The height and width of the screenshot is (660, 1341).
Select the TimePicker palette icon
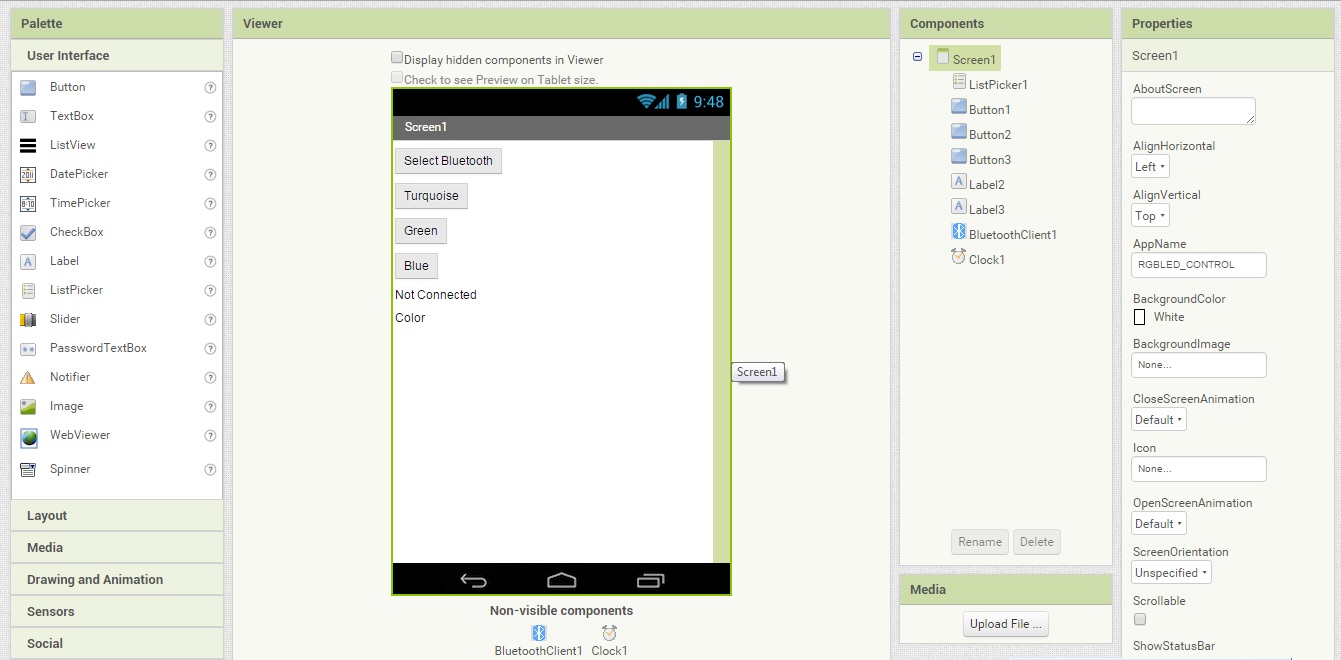coord(28,203)
